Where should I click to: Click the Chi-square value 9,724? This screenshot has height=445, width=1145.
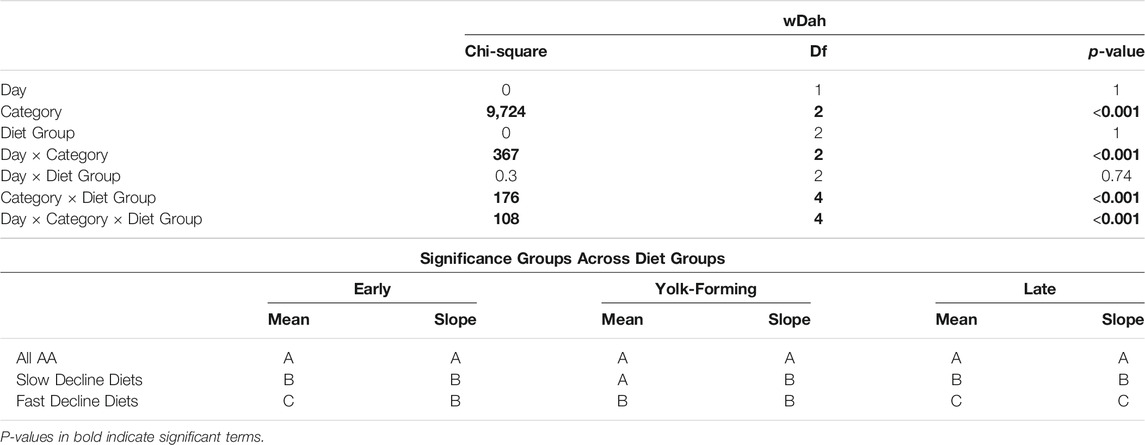[x=501, y=112]
